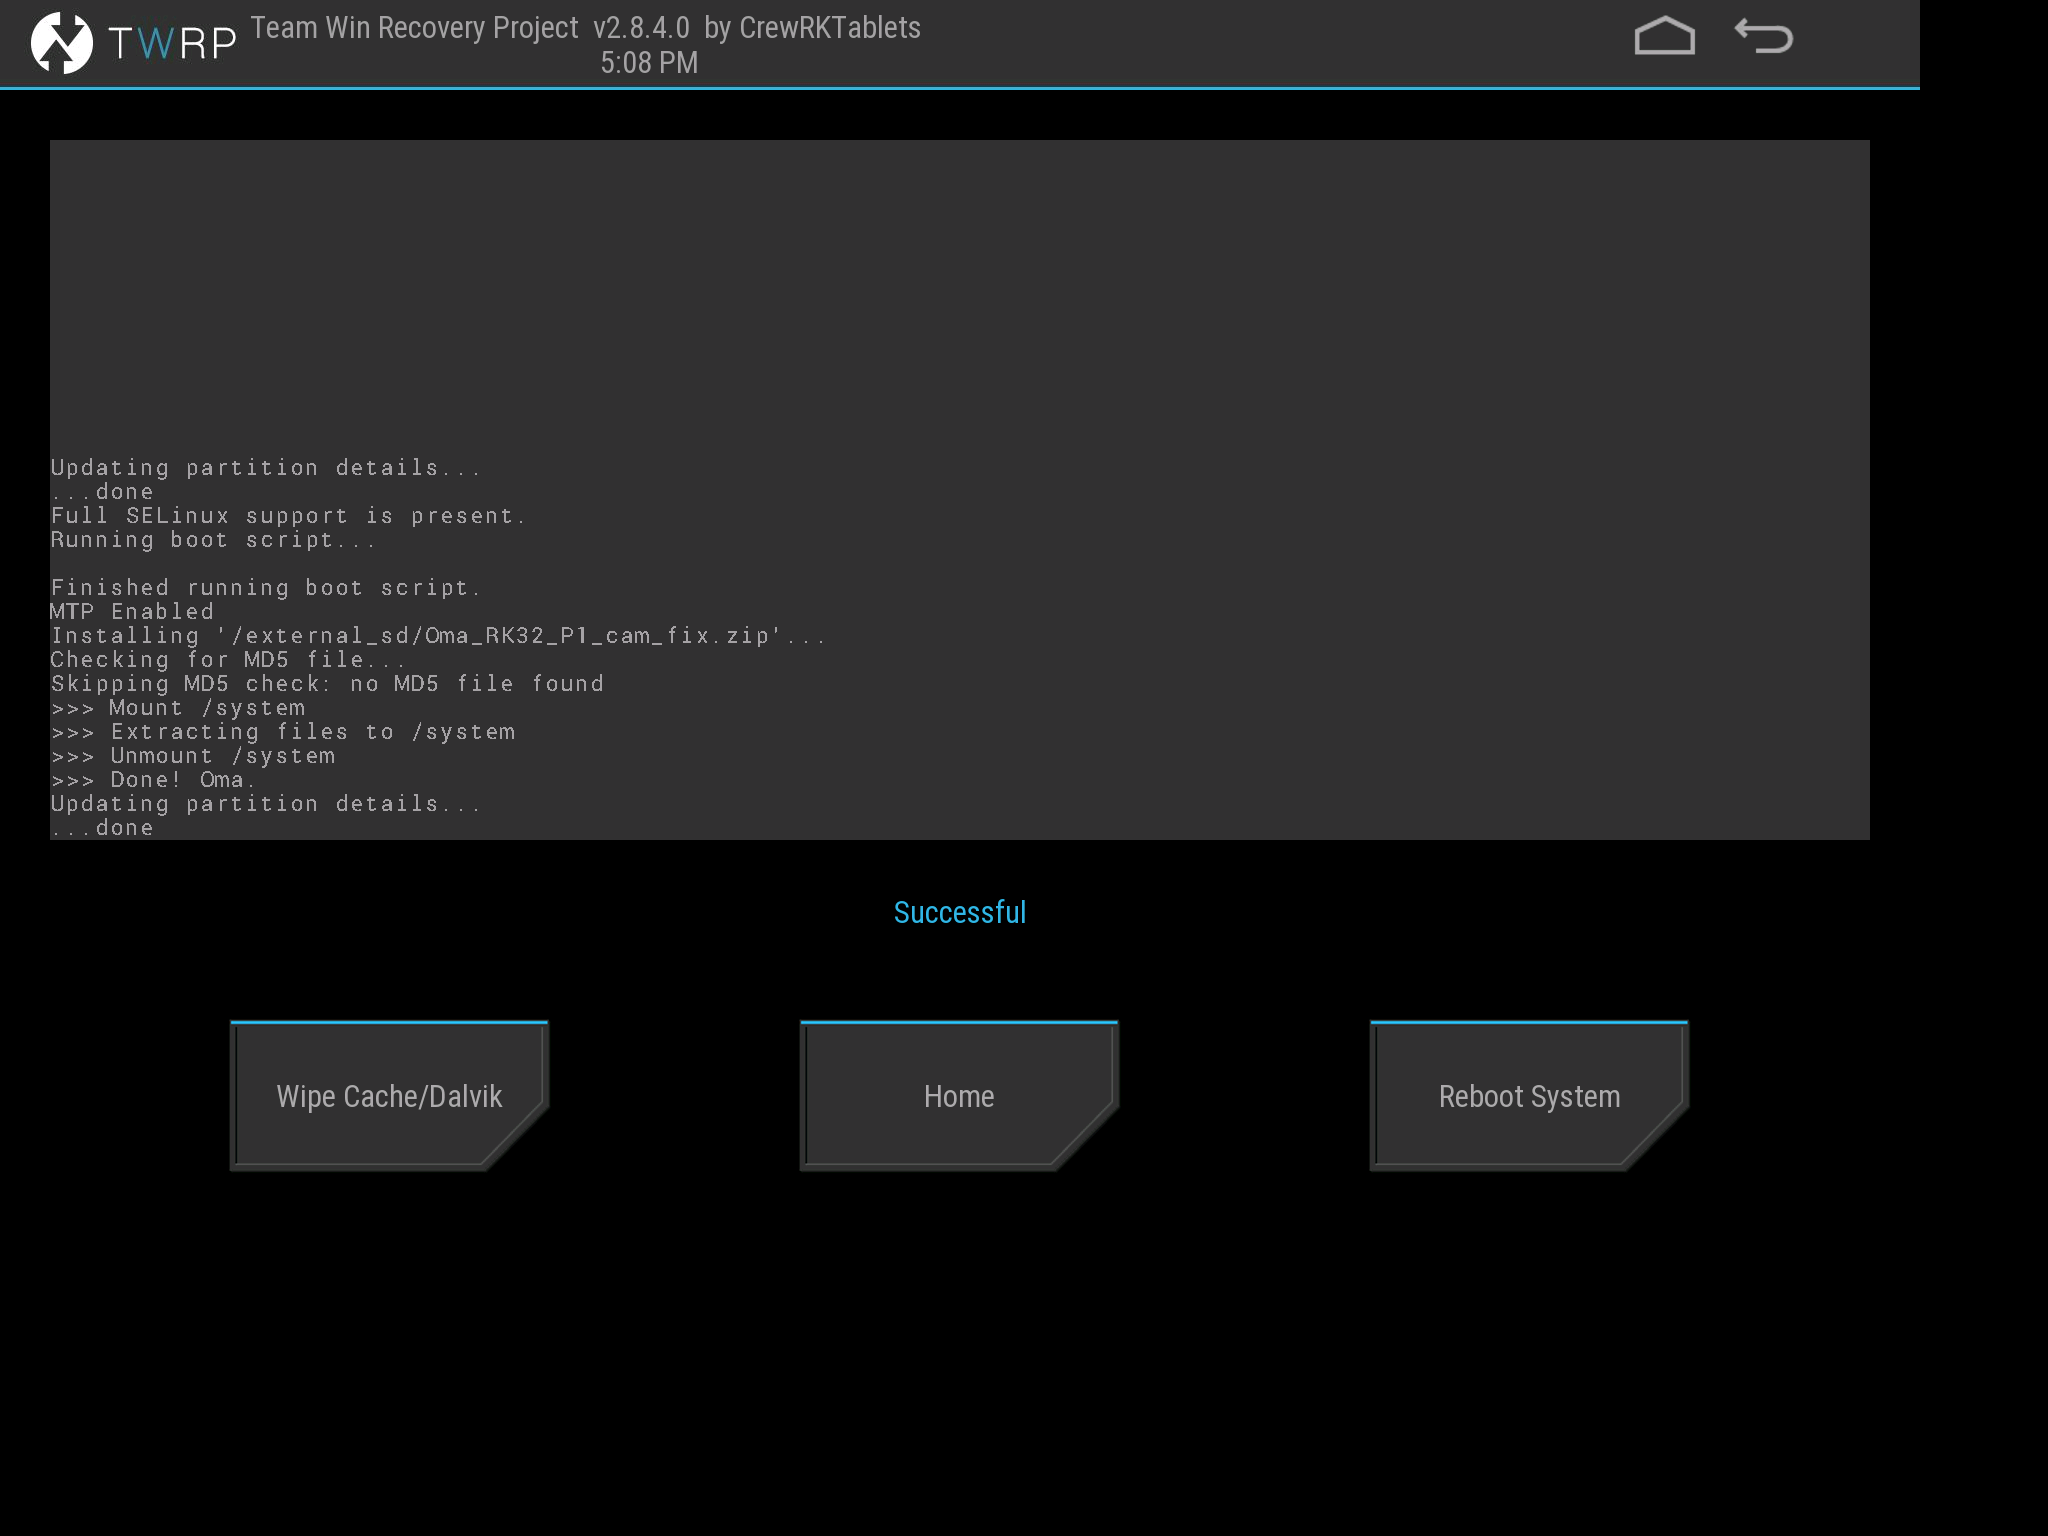Tap the Home button
The width and height of the screenshot is (2048, 1536).
(x=959, y=1096)
